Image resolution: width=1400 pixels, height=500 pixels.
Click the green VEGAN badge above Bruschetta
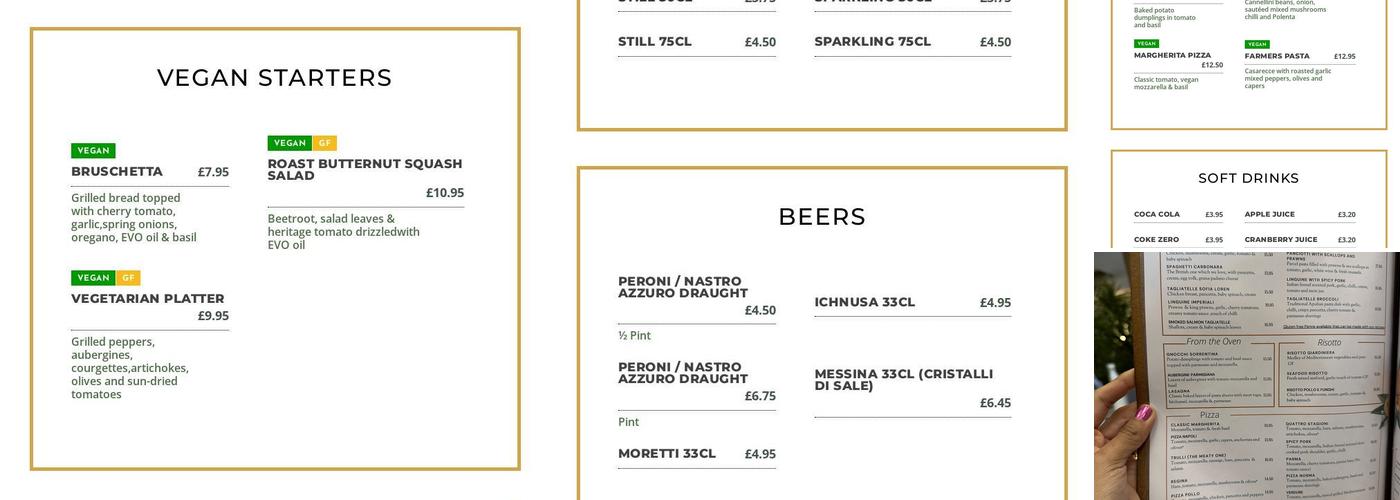(x=93, y=151)
